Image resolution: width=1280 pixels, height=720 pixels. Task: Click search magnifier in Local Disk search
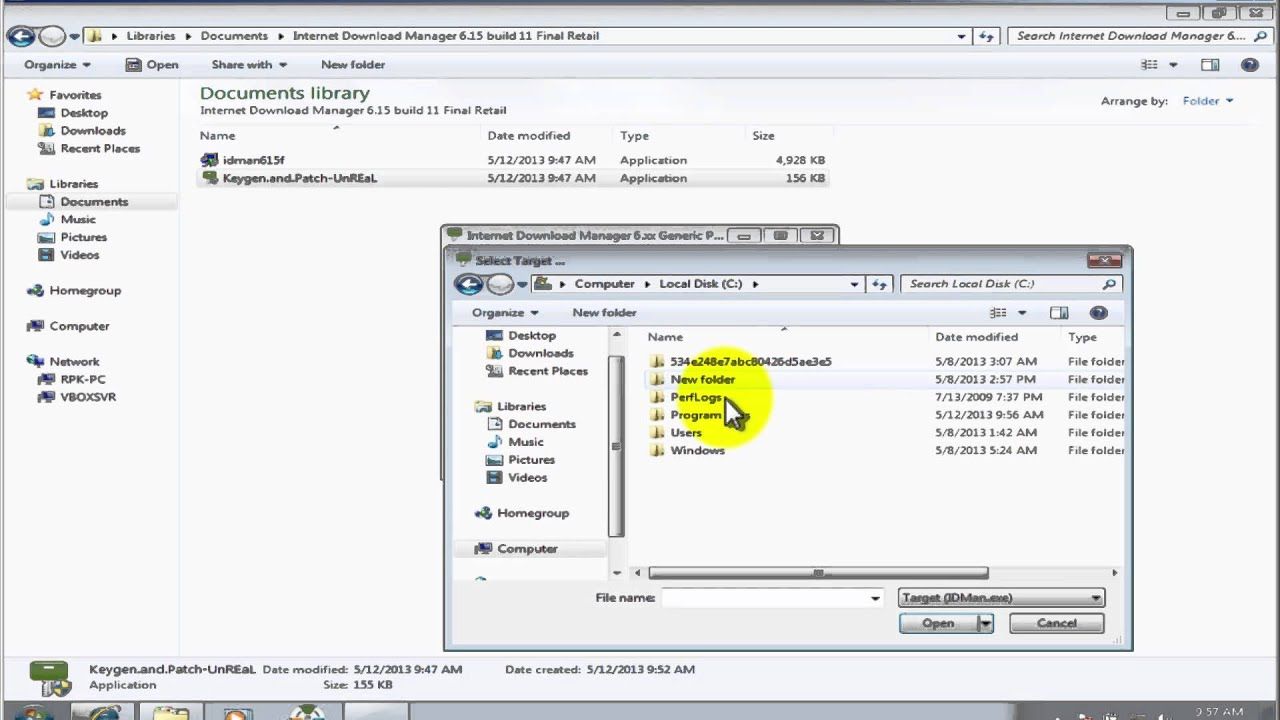pyautogui.click(x=1109, y=284)
